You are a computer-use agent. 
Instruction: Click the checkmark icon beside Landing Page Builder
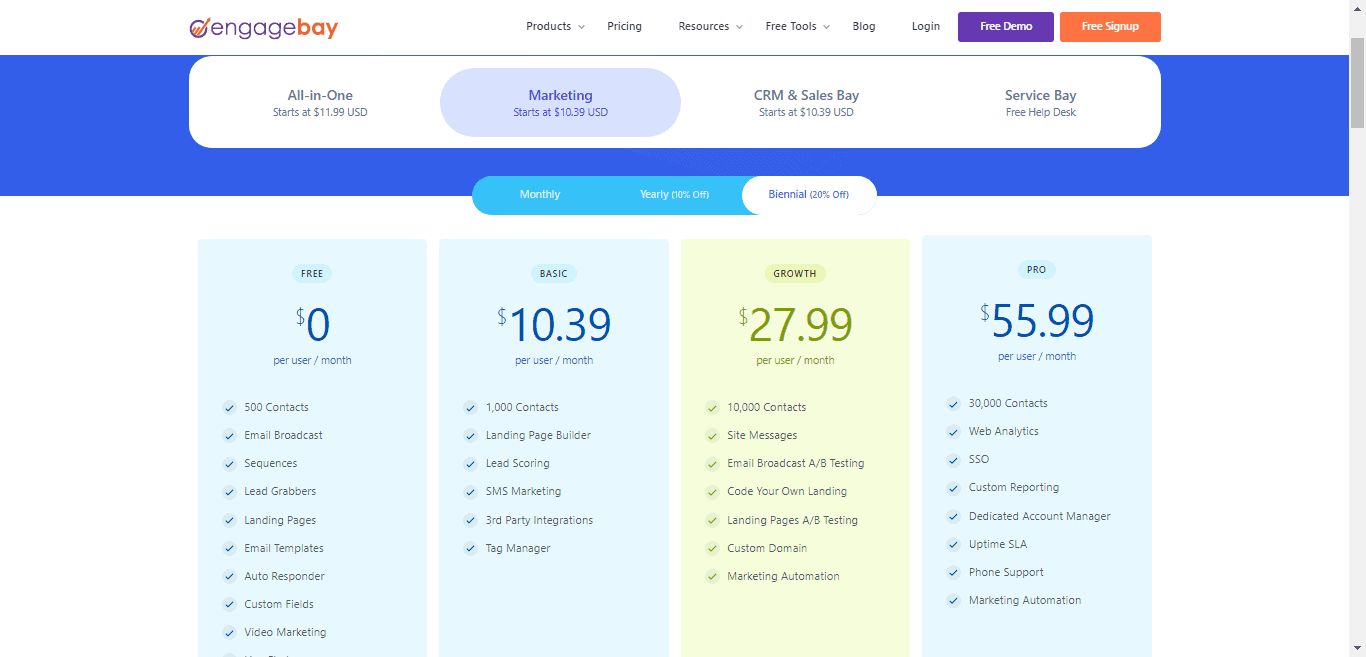pyautogui.click(x=470, y=435)
